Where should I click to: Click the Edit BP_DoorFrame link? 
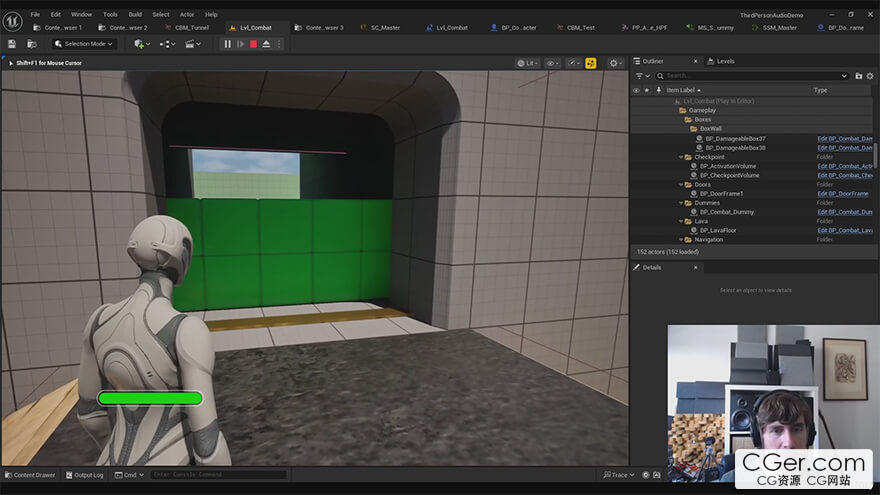tap(842, 194)
